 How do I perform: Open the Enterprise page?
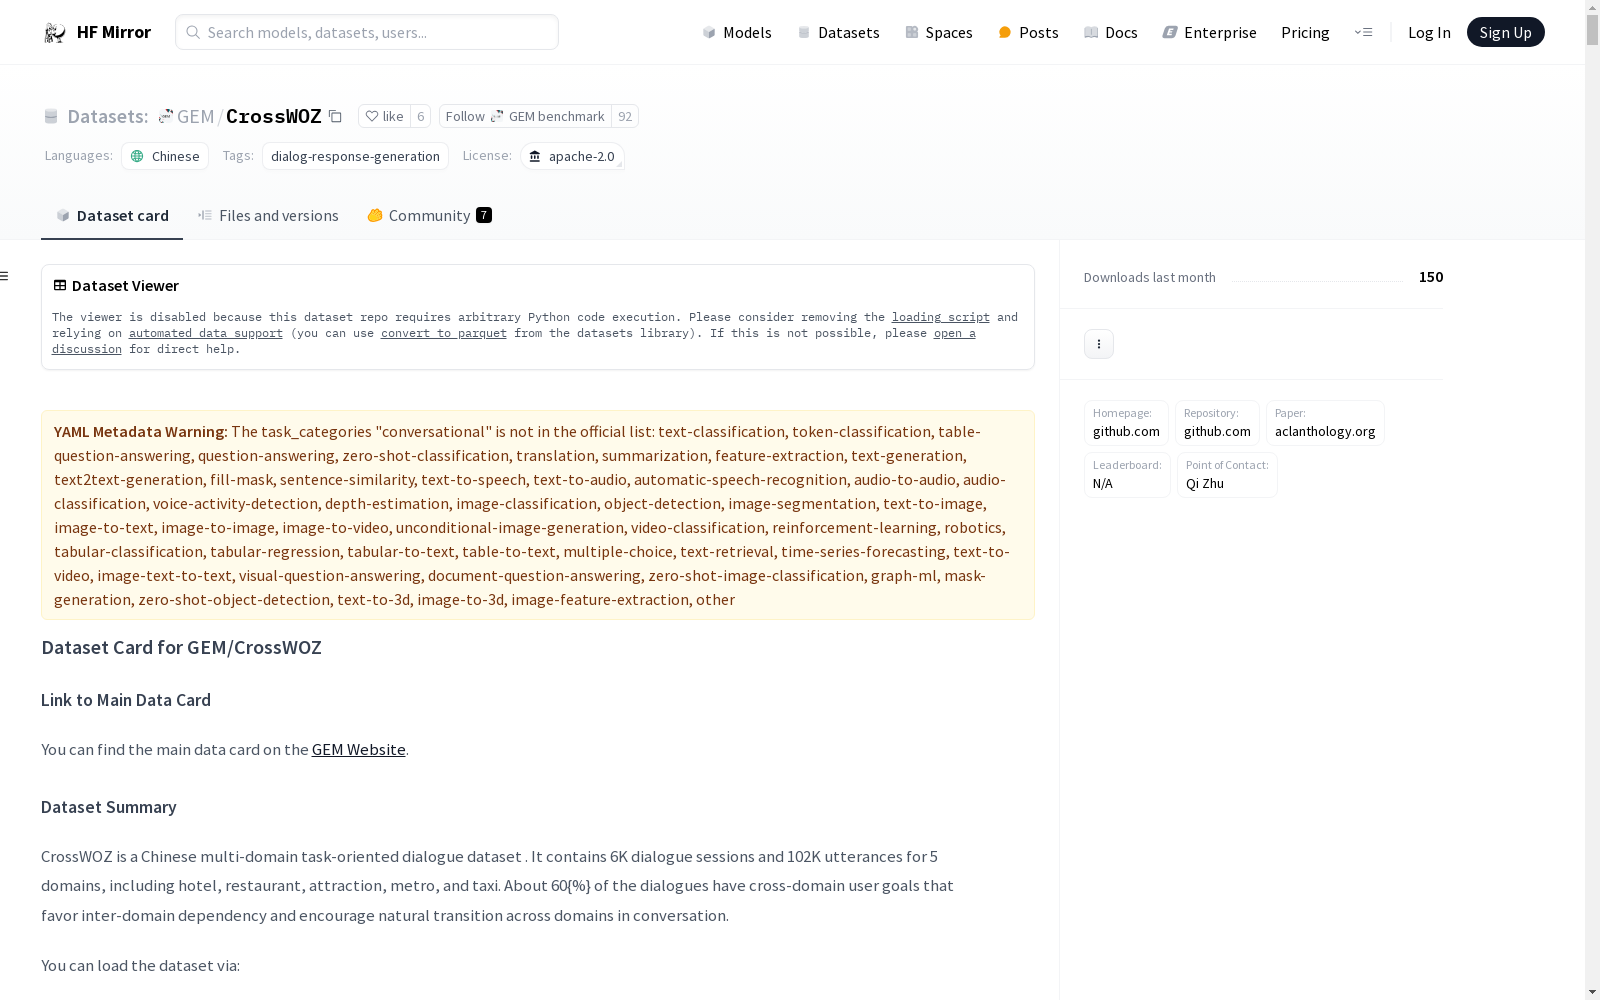pos(1209,33)
